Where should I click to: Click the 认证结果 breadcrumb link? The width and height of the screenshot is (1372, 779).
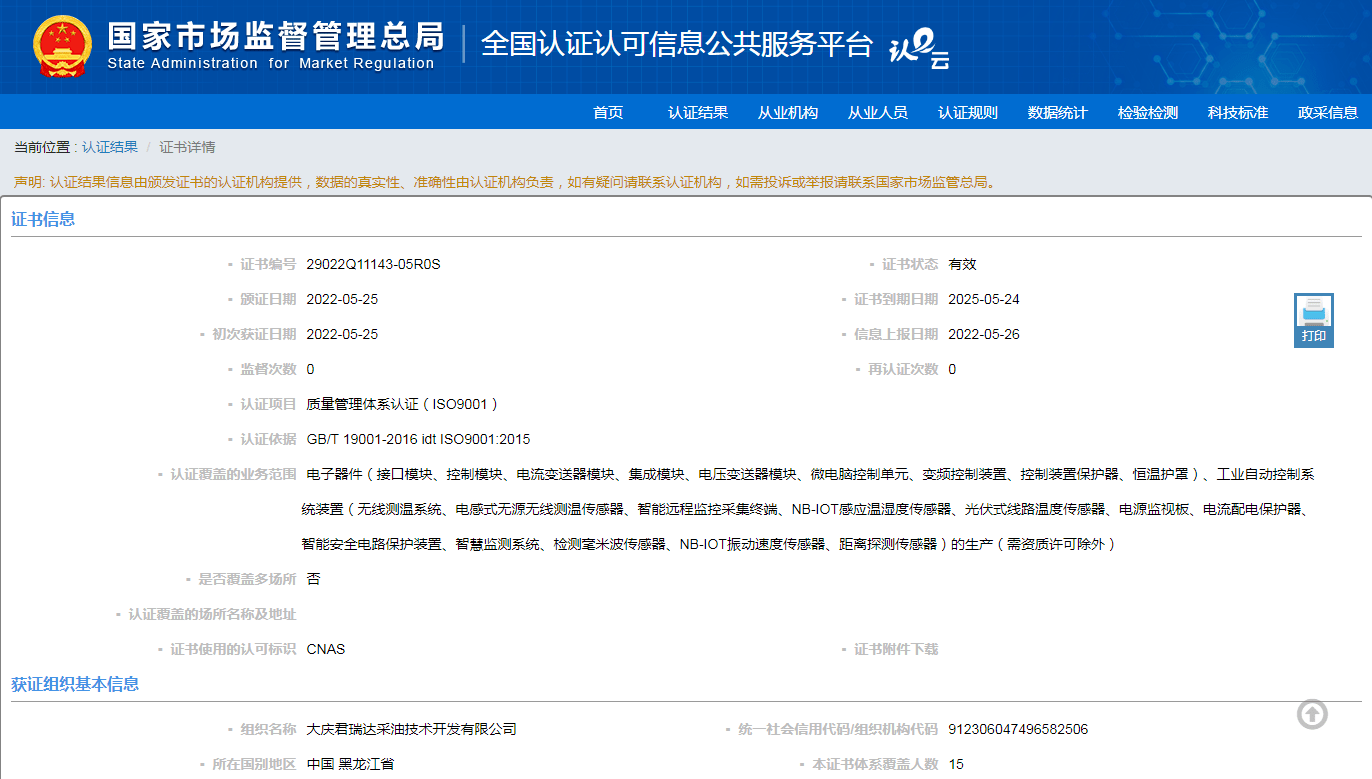tap(110, 147)
